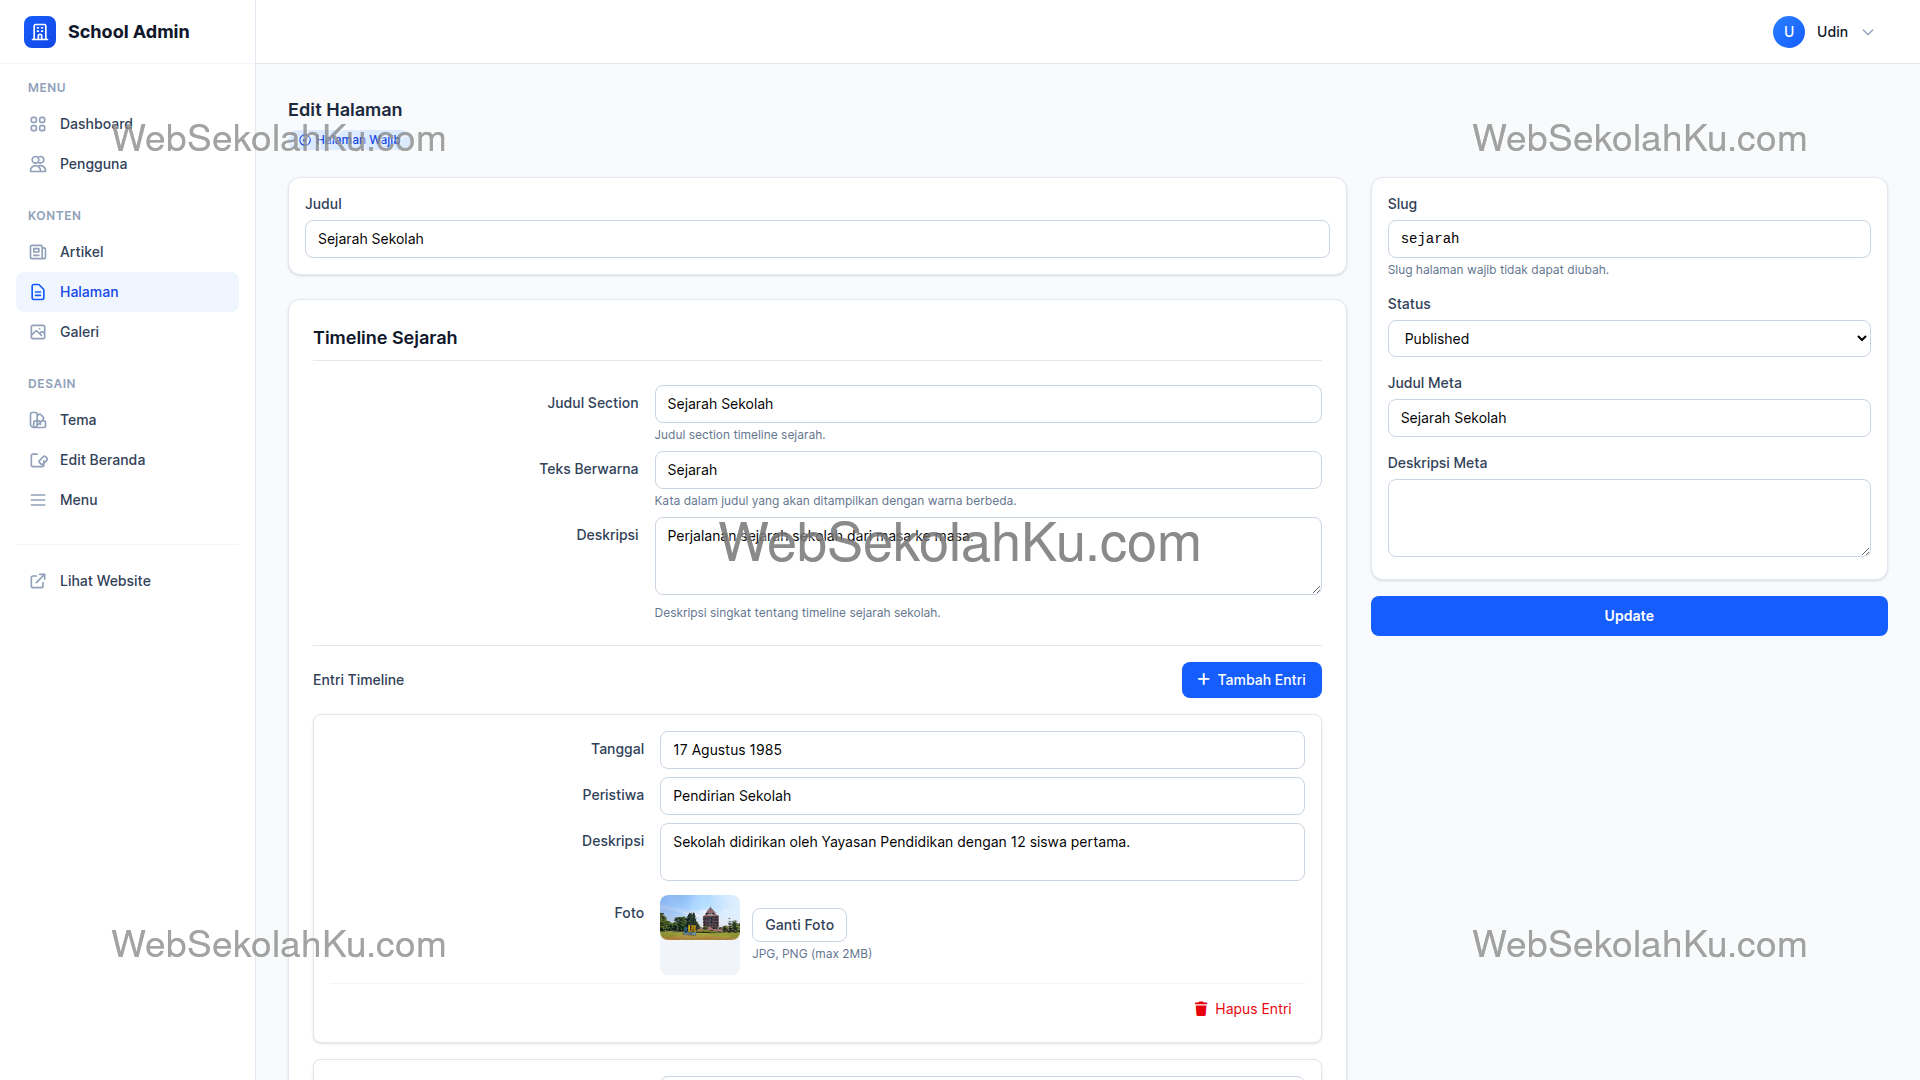
Task: Click the Edit Beranda pencil icon
Action: point(38,460)
